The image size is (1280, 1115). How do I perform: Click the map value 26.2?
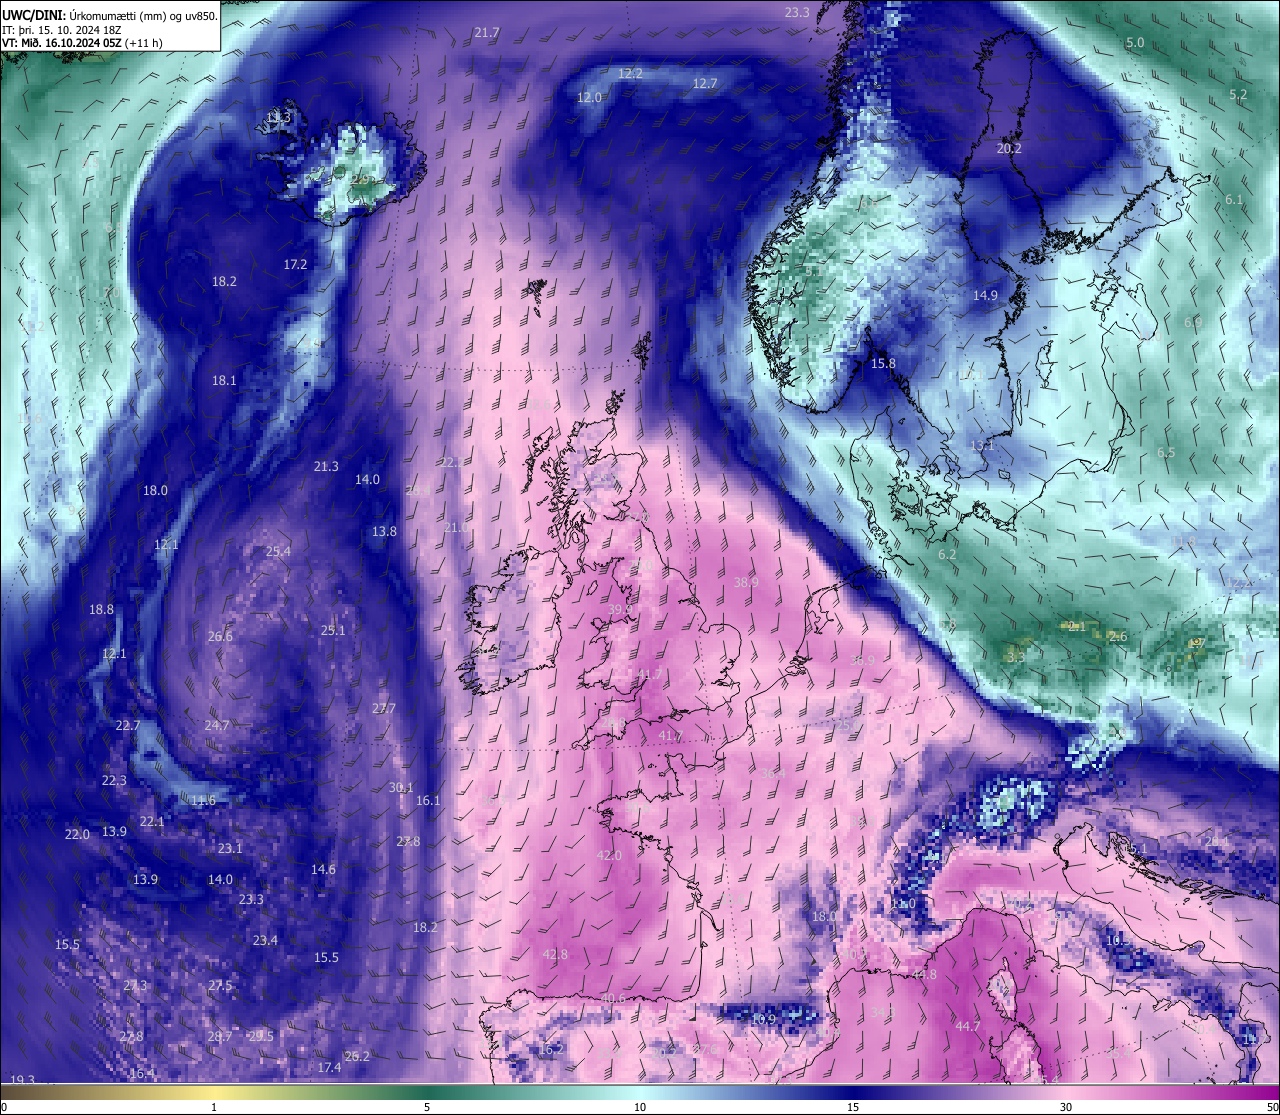pos(357,1057)
